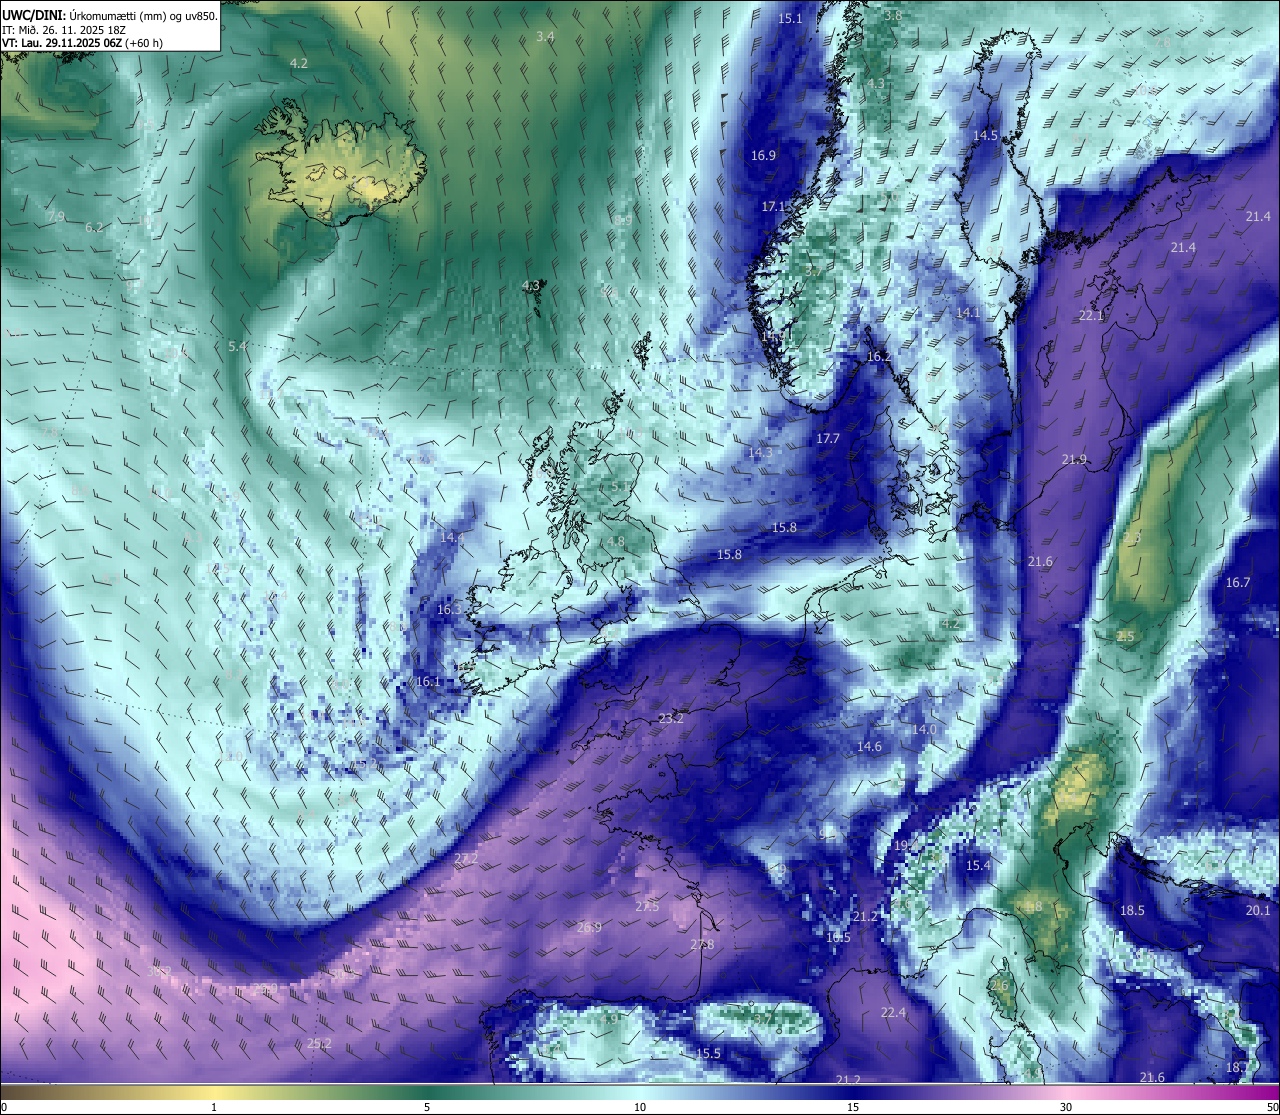This screenshot has width=1280, height=1115.
Task: Click the yellow colorbar segment above 1
Action: (x=214, y=1092)
